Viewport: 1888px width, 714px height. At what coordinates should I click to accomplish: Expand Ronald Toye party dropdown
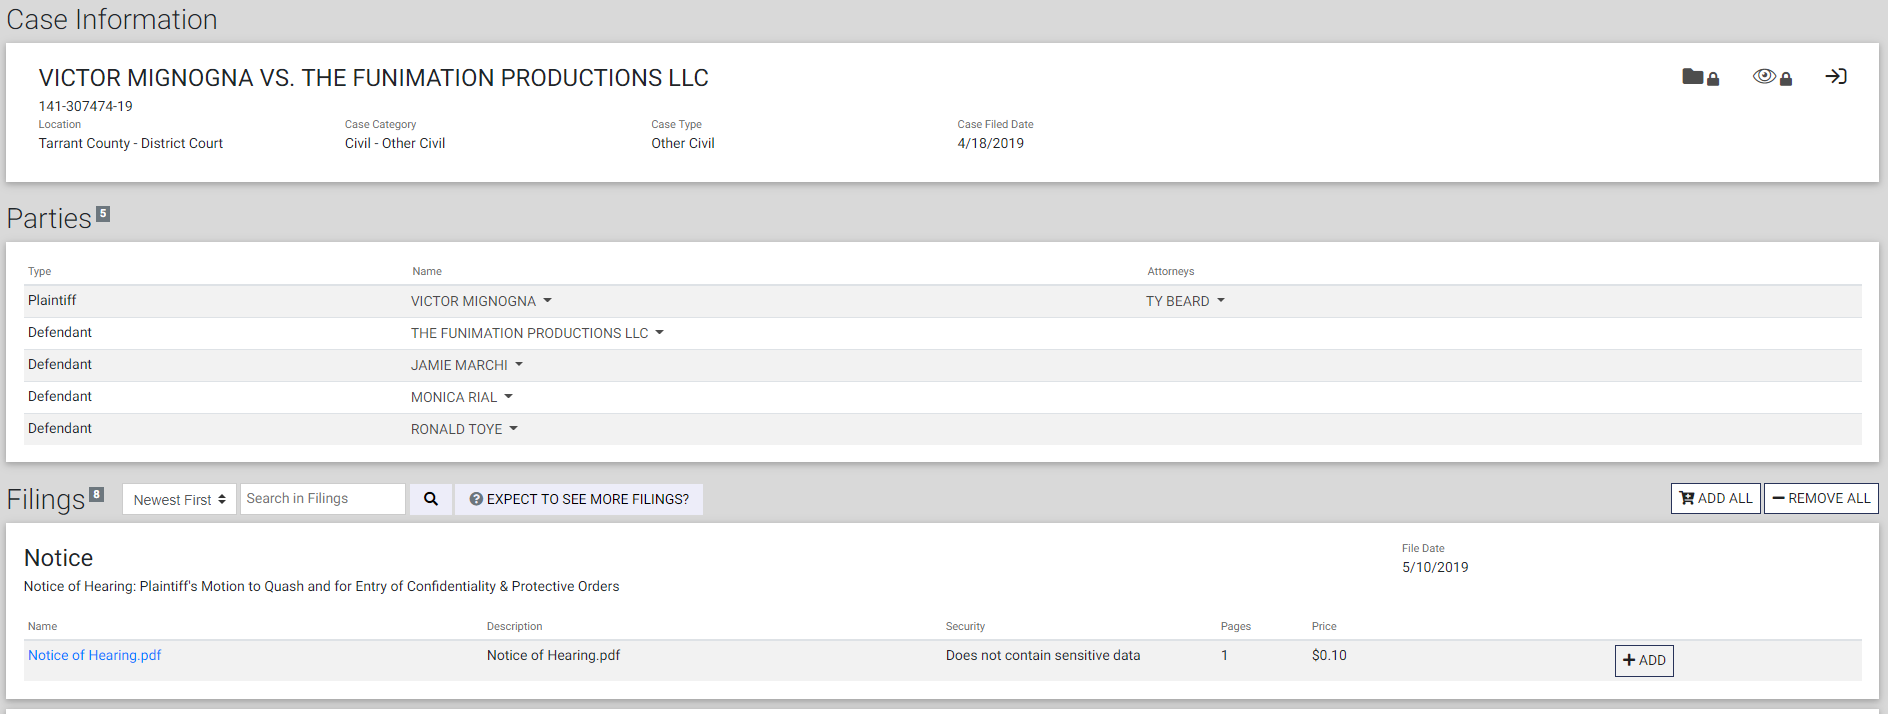464,429
